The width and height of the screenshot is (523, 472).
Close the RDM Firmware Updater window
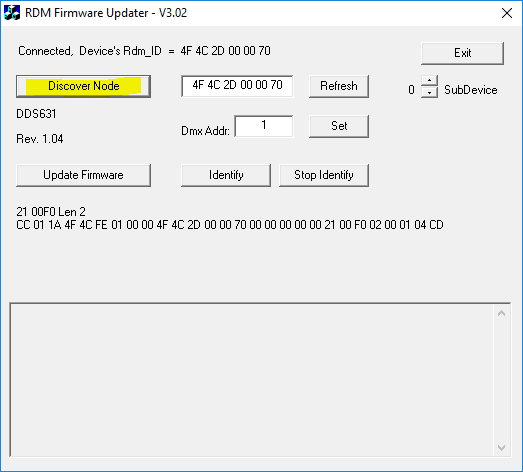pos(507,13)
